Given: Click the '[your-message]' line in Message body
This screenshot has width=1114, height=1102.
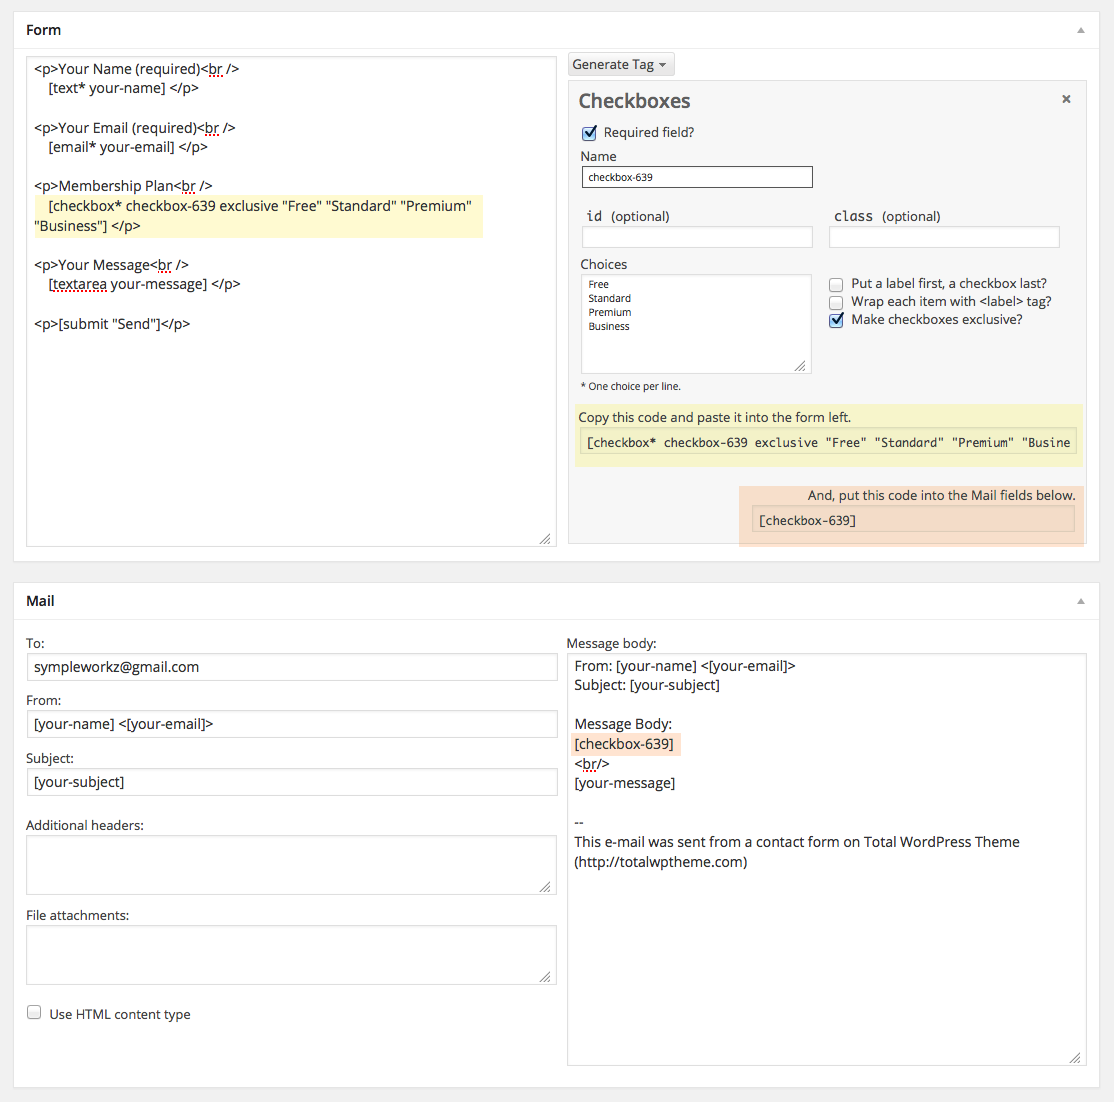Looking at the screenshot, I should click(624, 783).
